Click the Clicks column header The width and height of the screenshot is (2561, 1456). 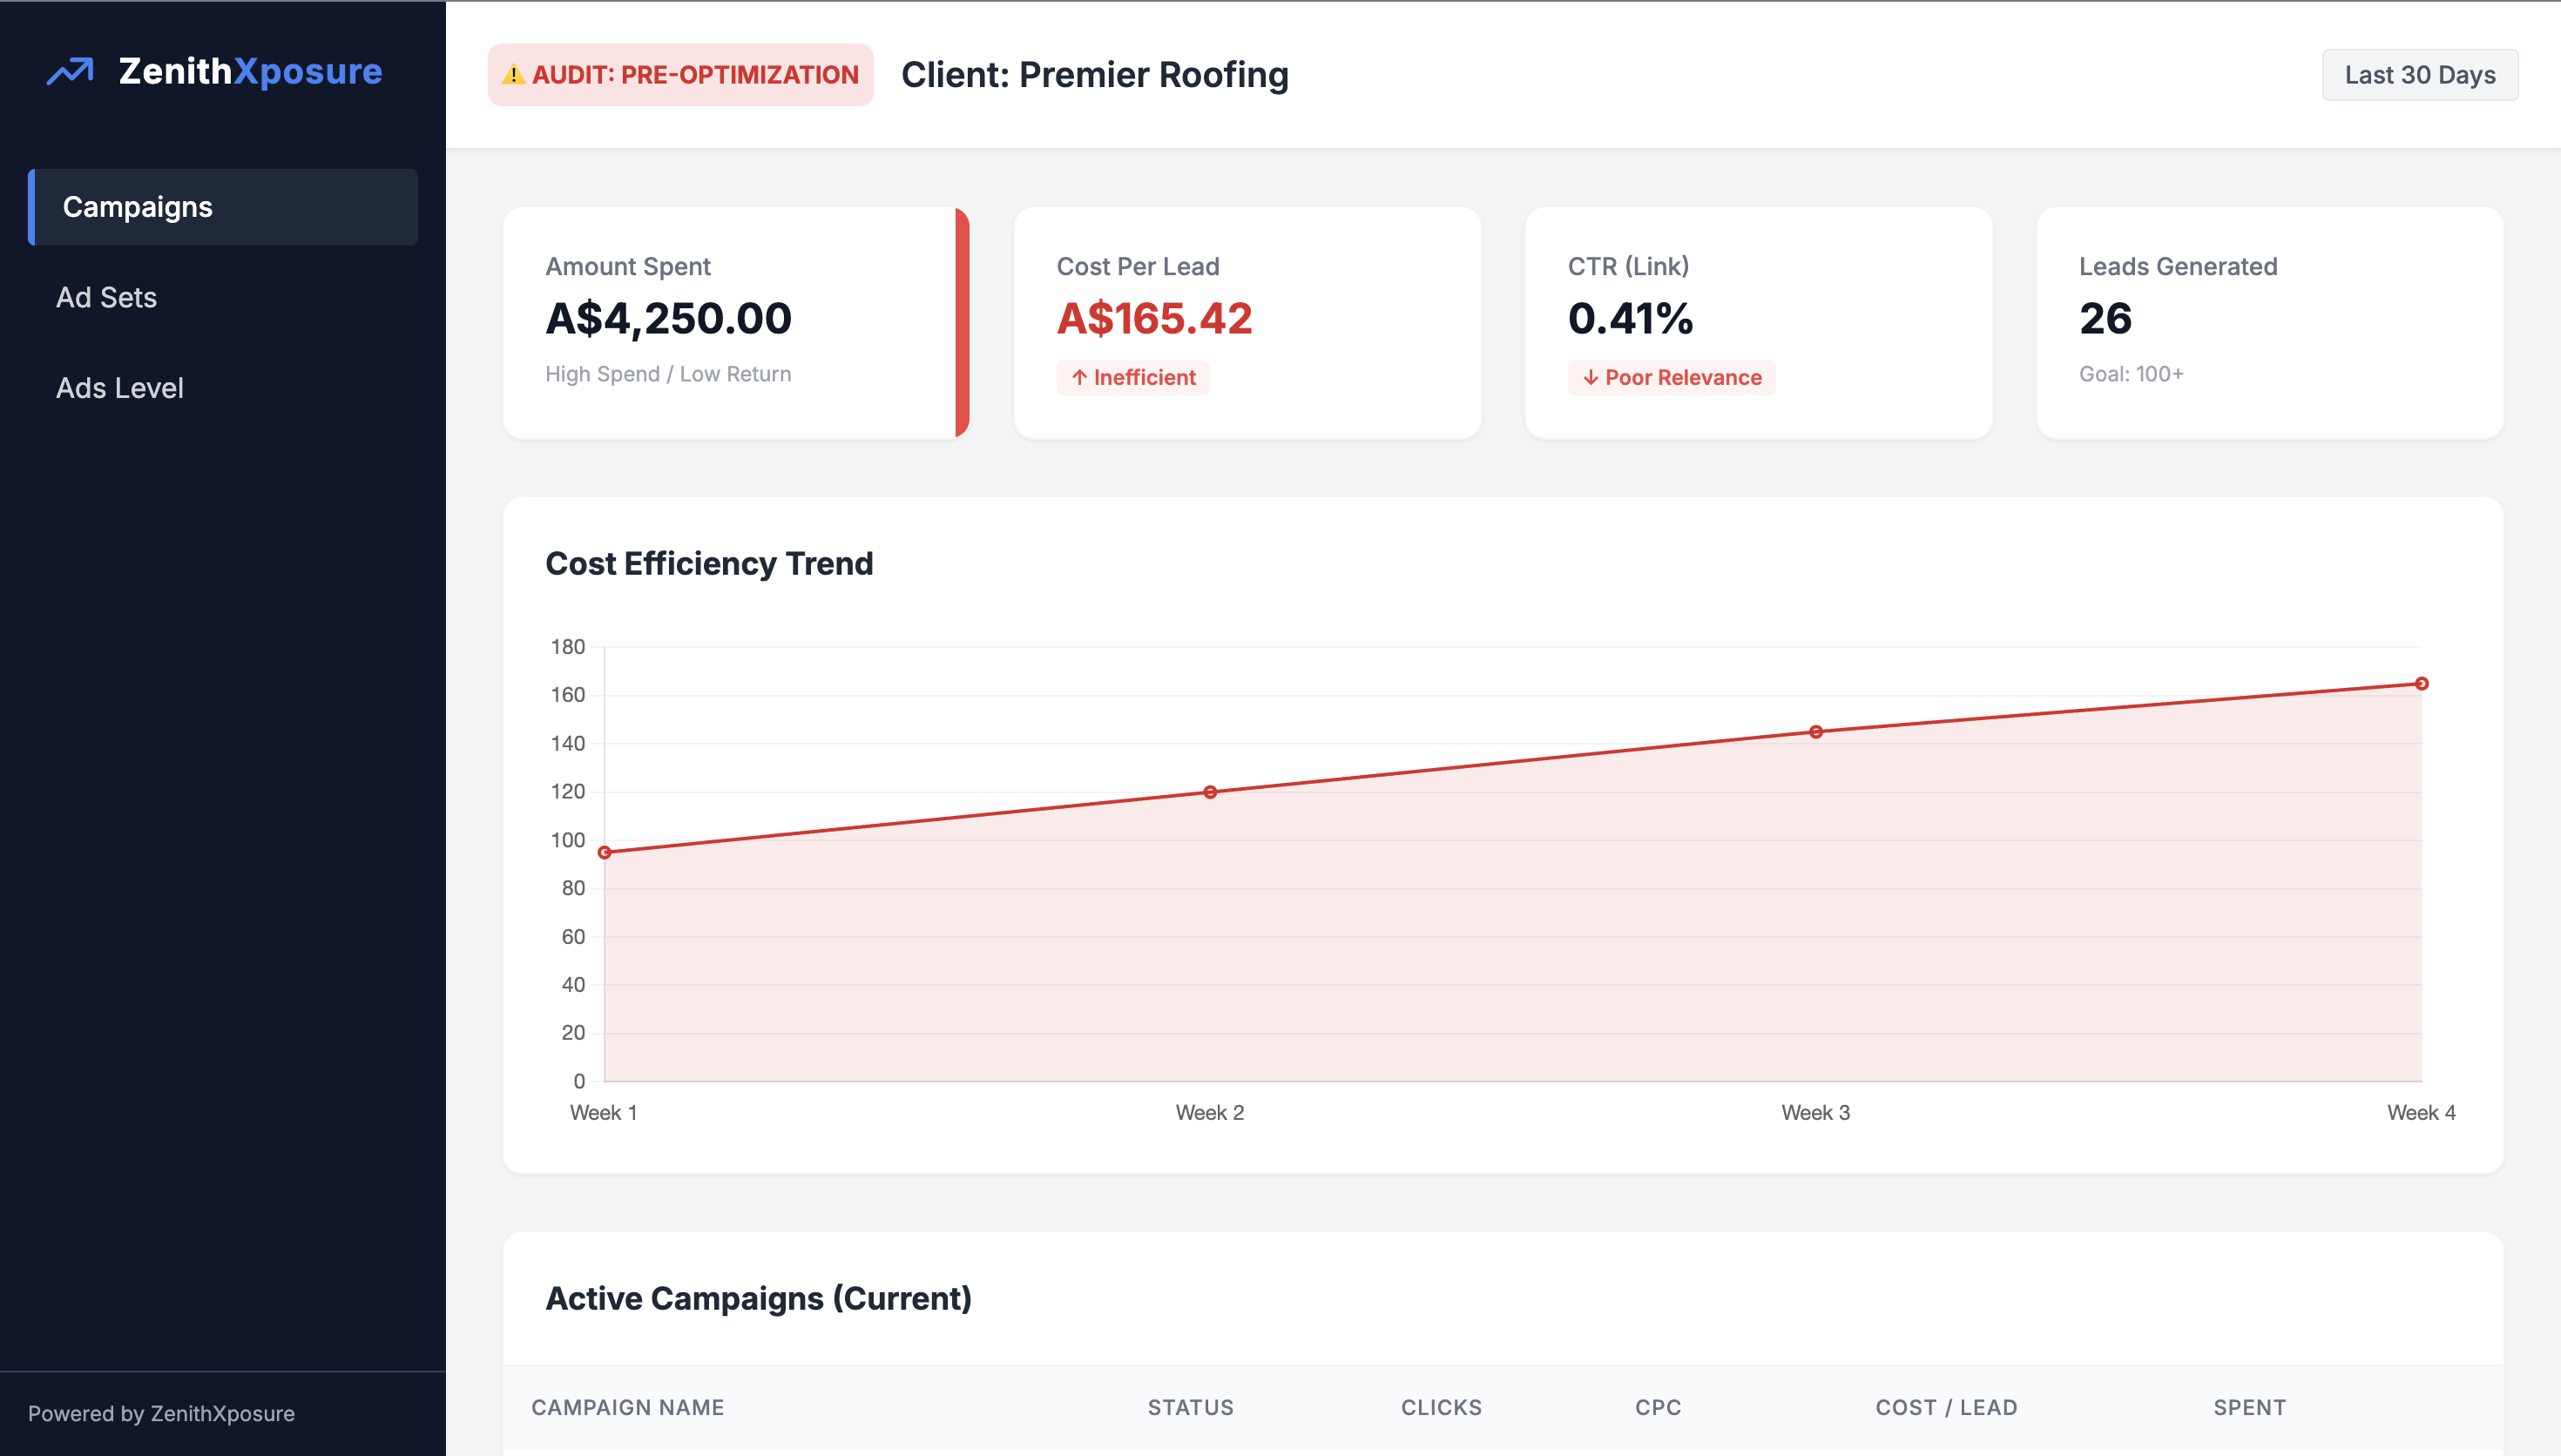[x=1440, y=1407]
